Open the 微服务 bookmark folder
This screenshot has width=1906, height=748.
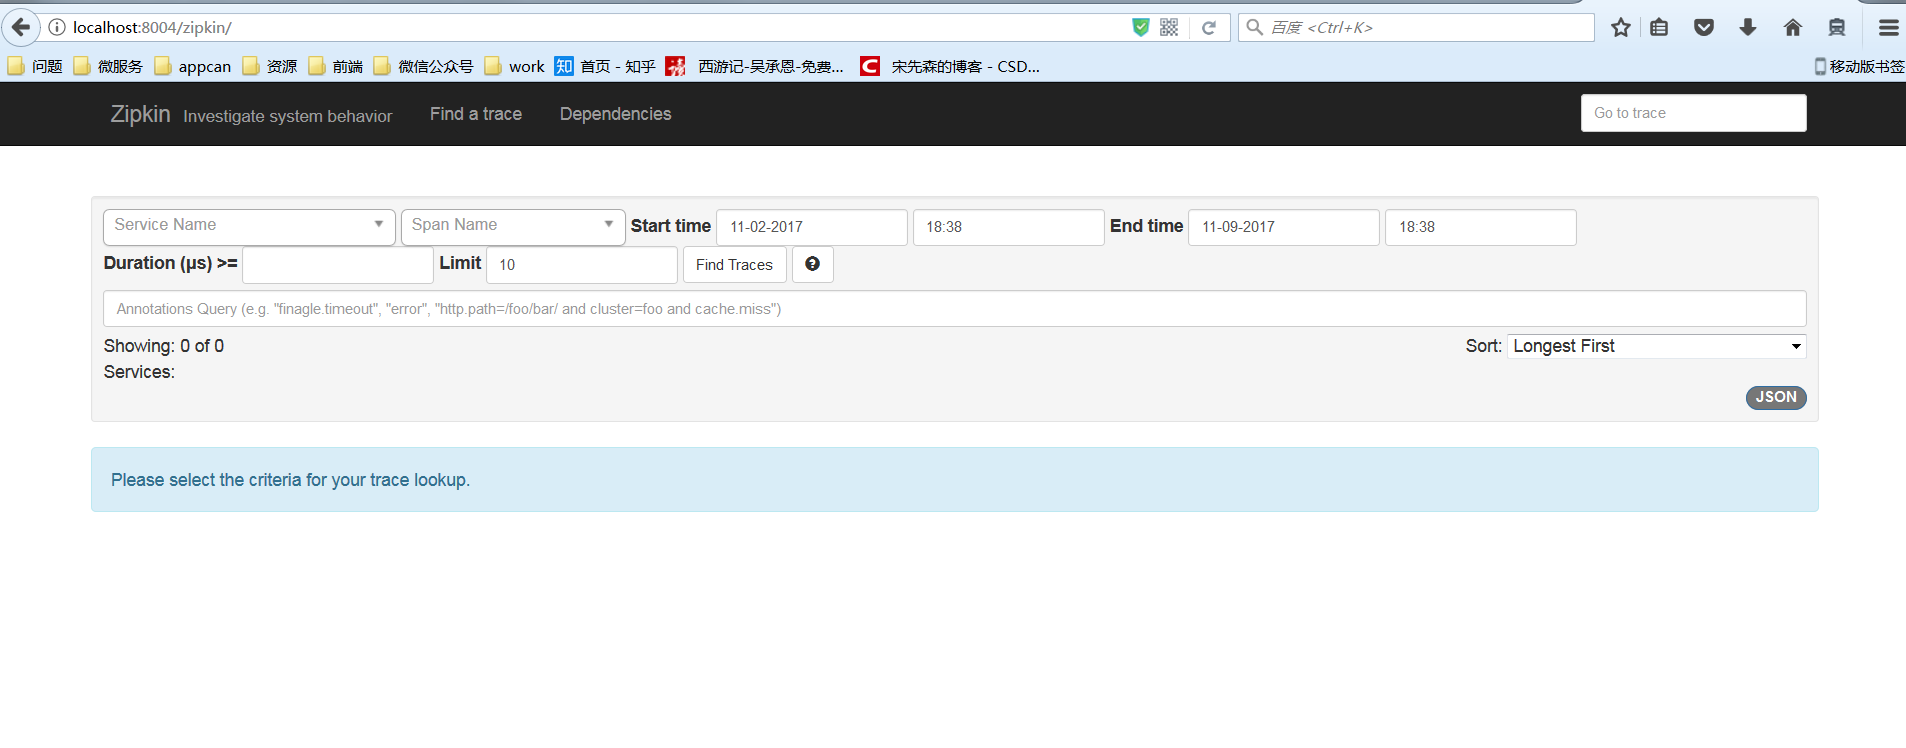[108, 66]
